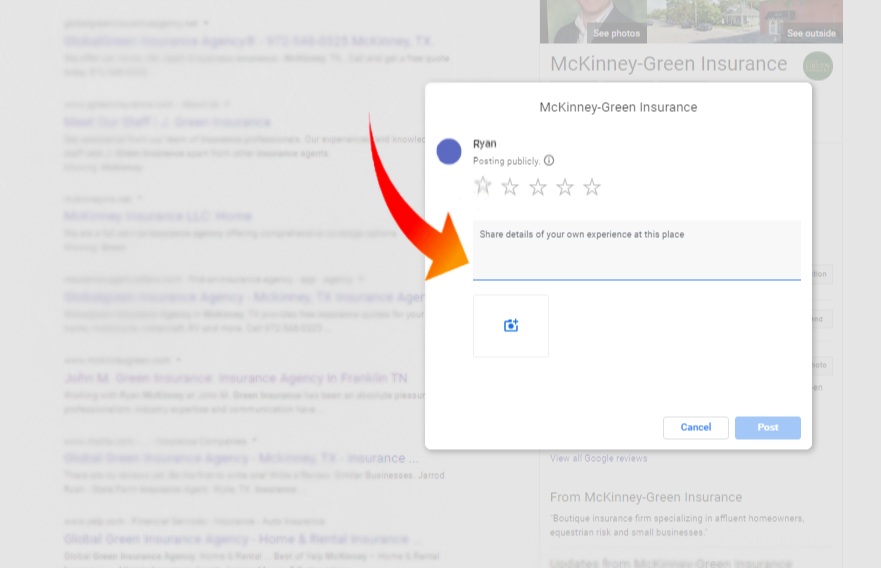This screenshot has height=568, width=881.
Task: Open View all Google reviews link
Action: pos(598,459)
